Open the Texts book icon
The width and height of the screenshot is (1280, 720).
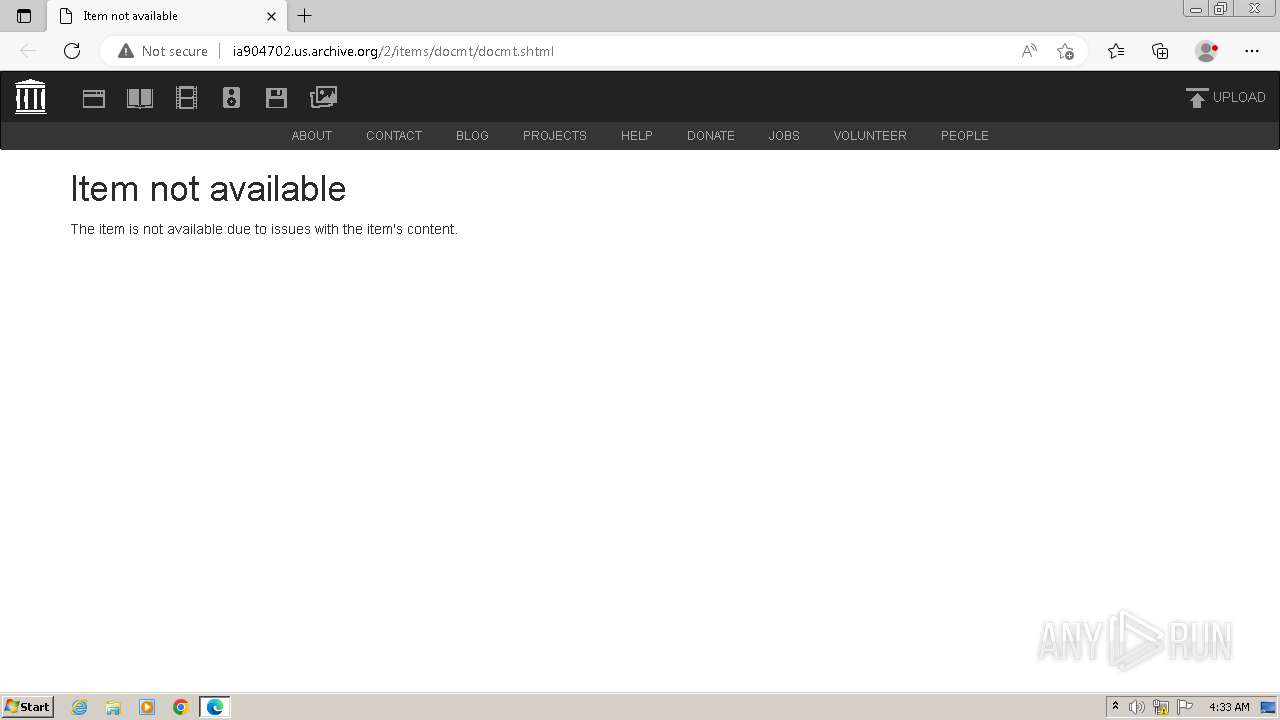tap(140, 98)
